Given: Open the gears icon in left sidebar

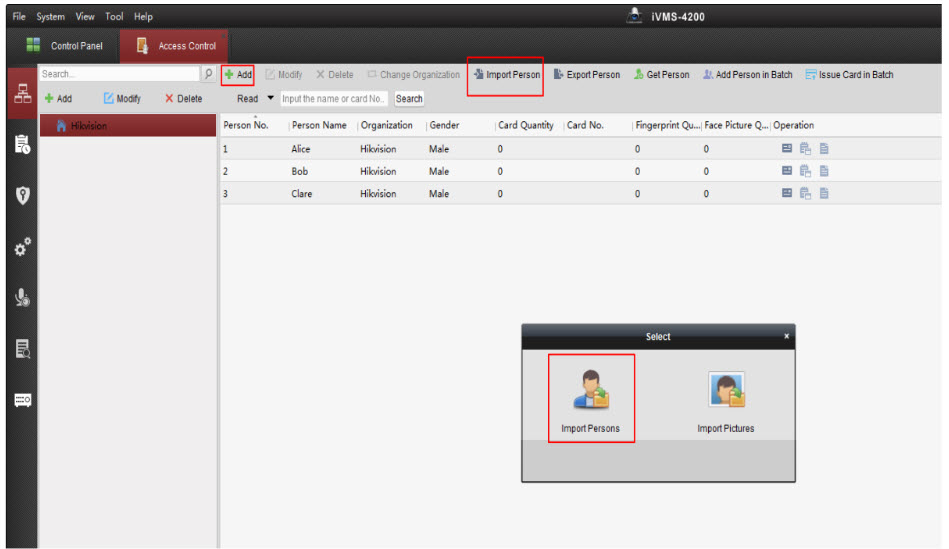Looking at the screenshot, I should pos(21,246).
